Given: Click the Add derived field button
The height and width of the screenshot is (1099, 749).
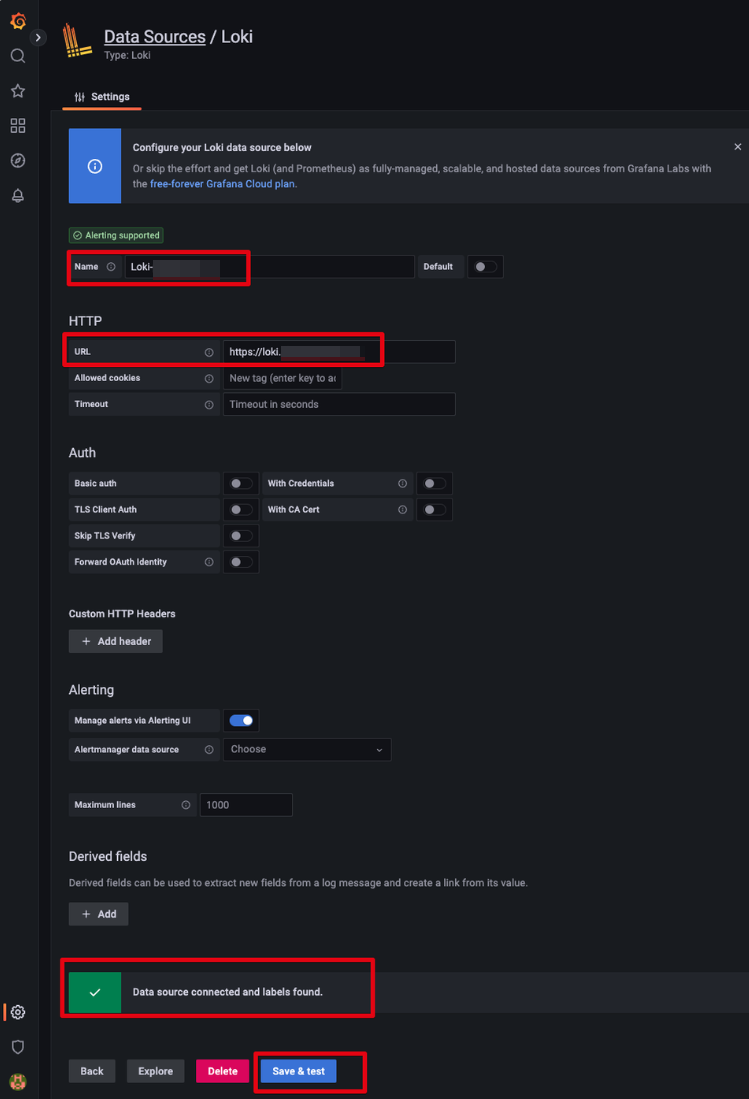Looking at the screenshot, I should coord(98,914).
